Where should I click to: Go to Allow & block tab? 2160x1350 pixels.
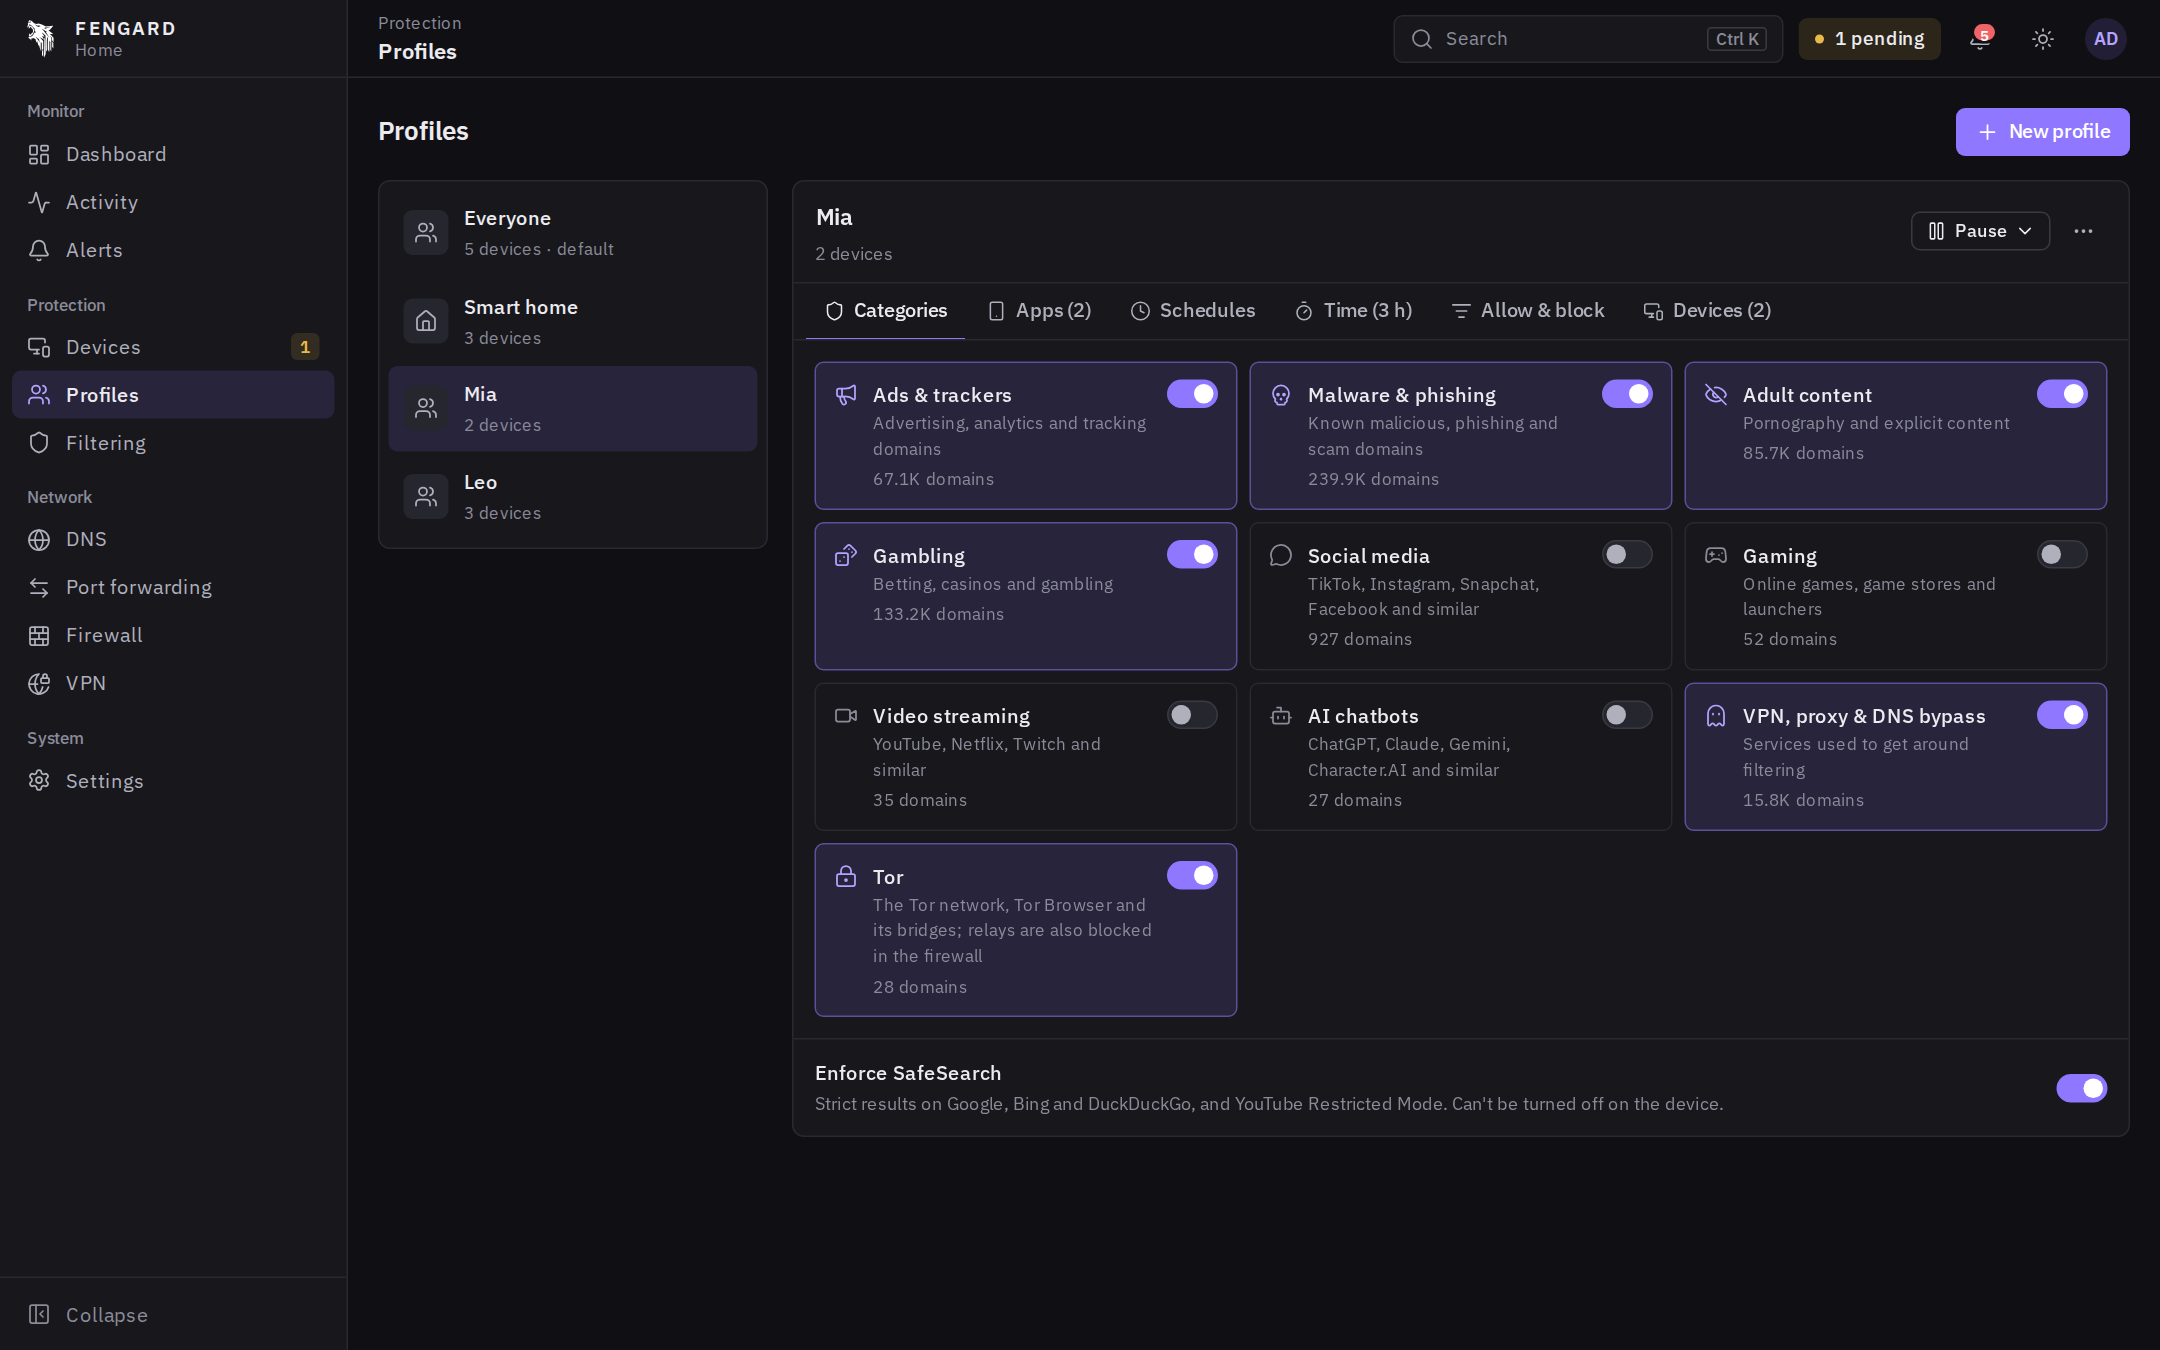(1528, 311)
